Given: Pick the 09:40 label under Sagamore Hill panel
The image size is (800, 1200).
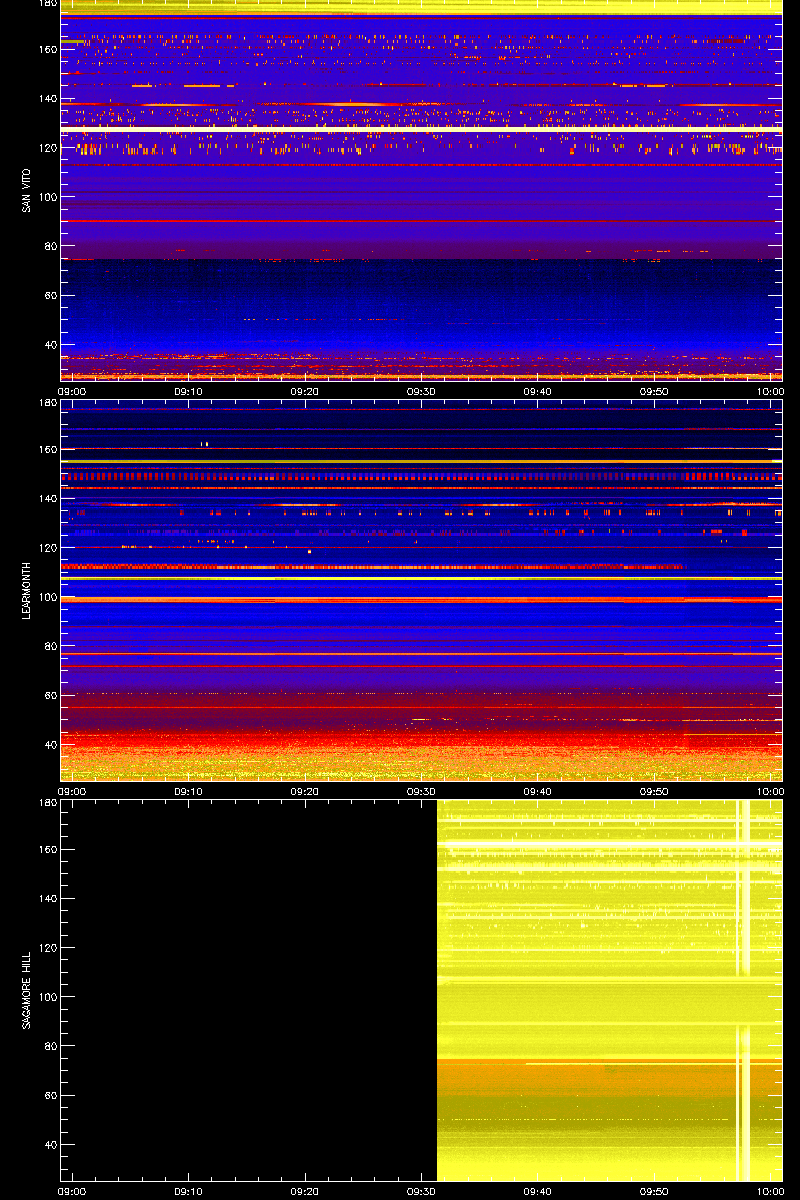Looking at the screenshot, I should [538, 1192].
